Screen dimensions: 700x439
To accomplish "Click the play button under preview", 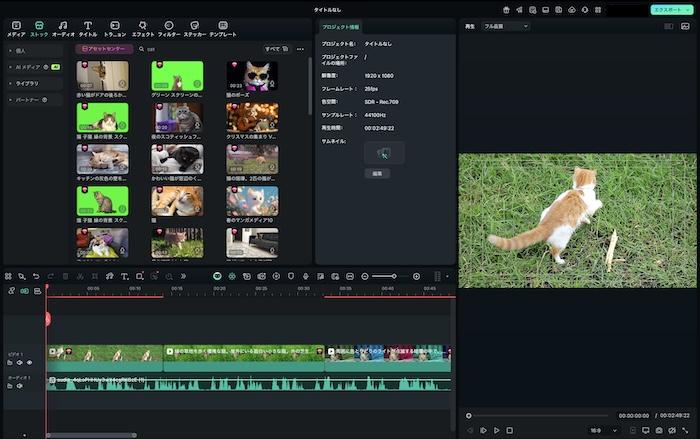I will point(496,430).
